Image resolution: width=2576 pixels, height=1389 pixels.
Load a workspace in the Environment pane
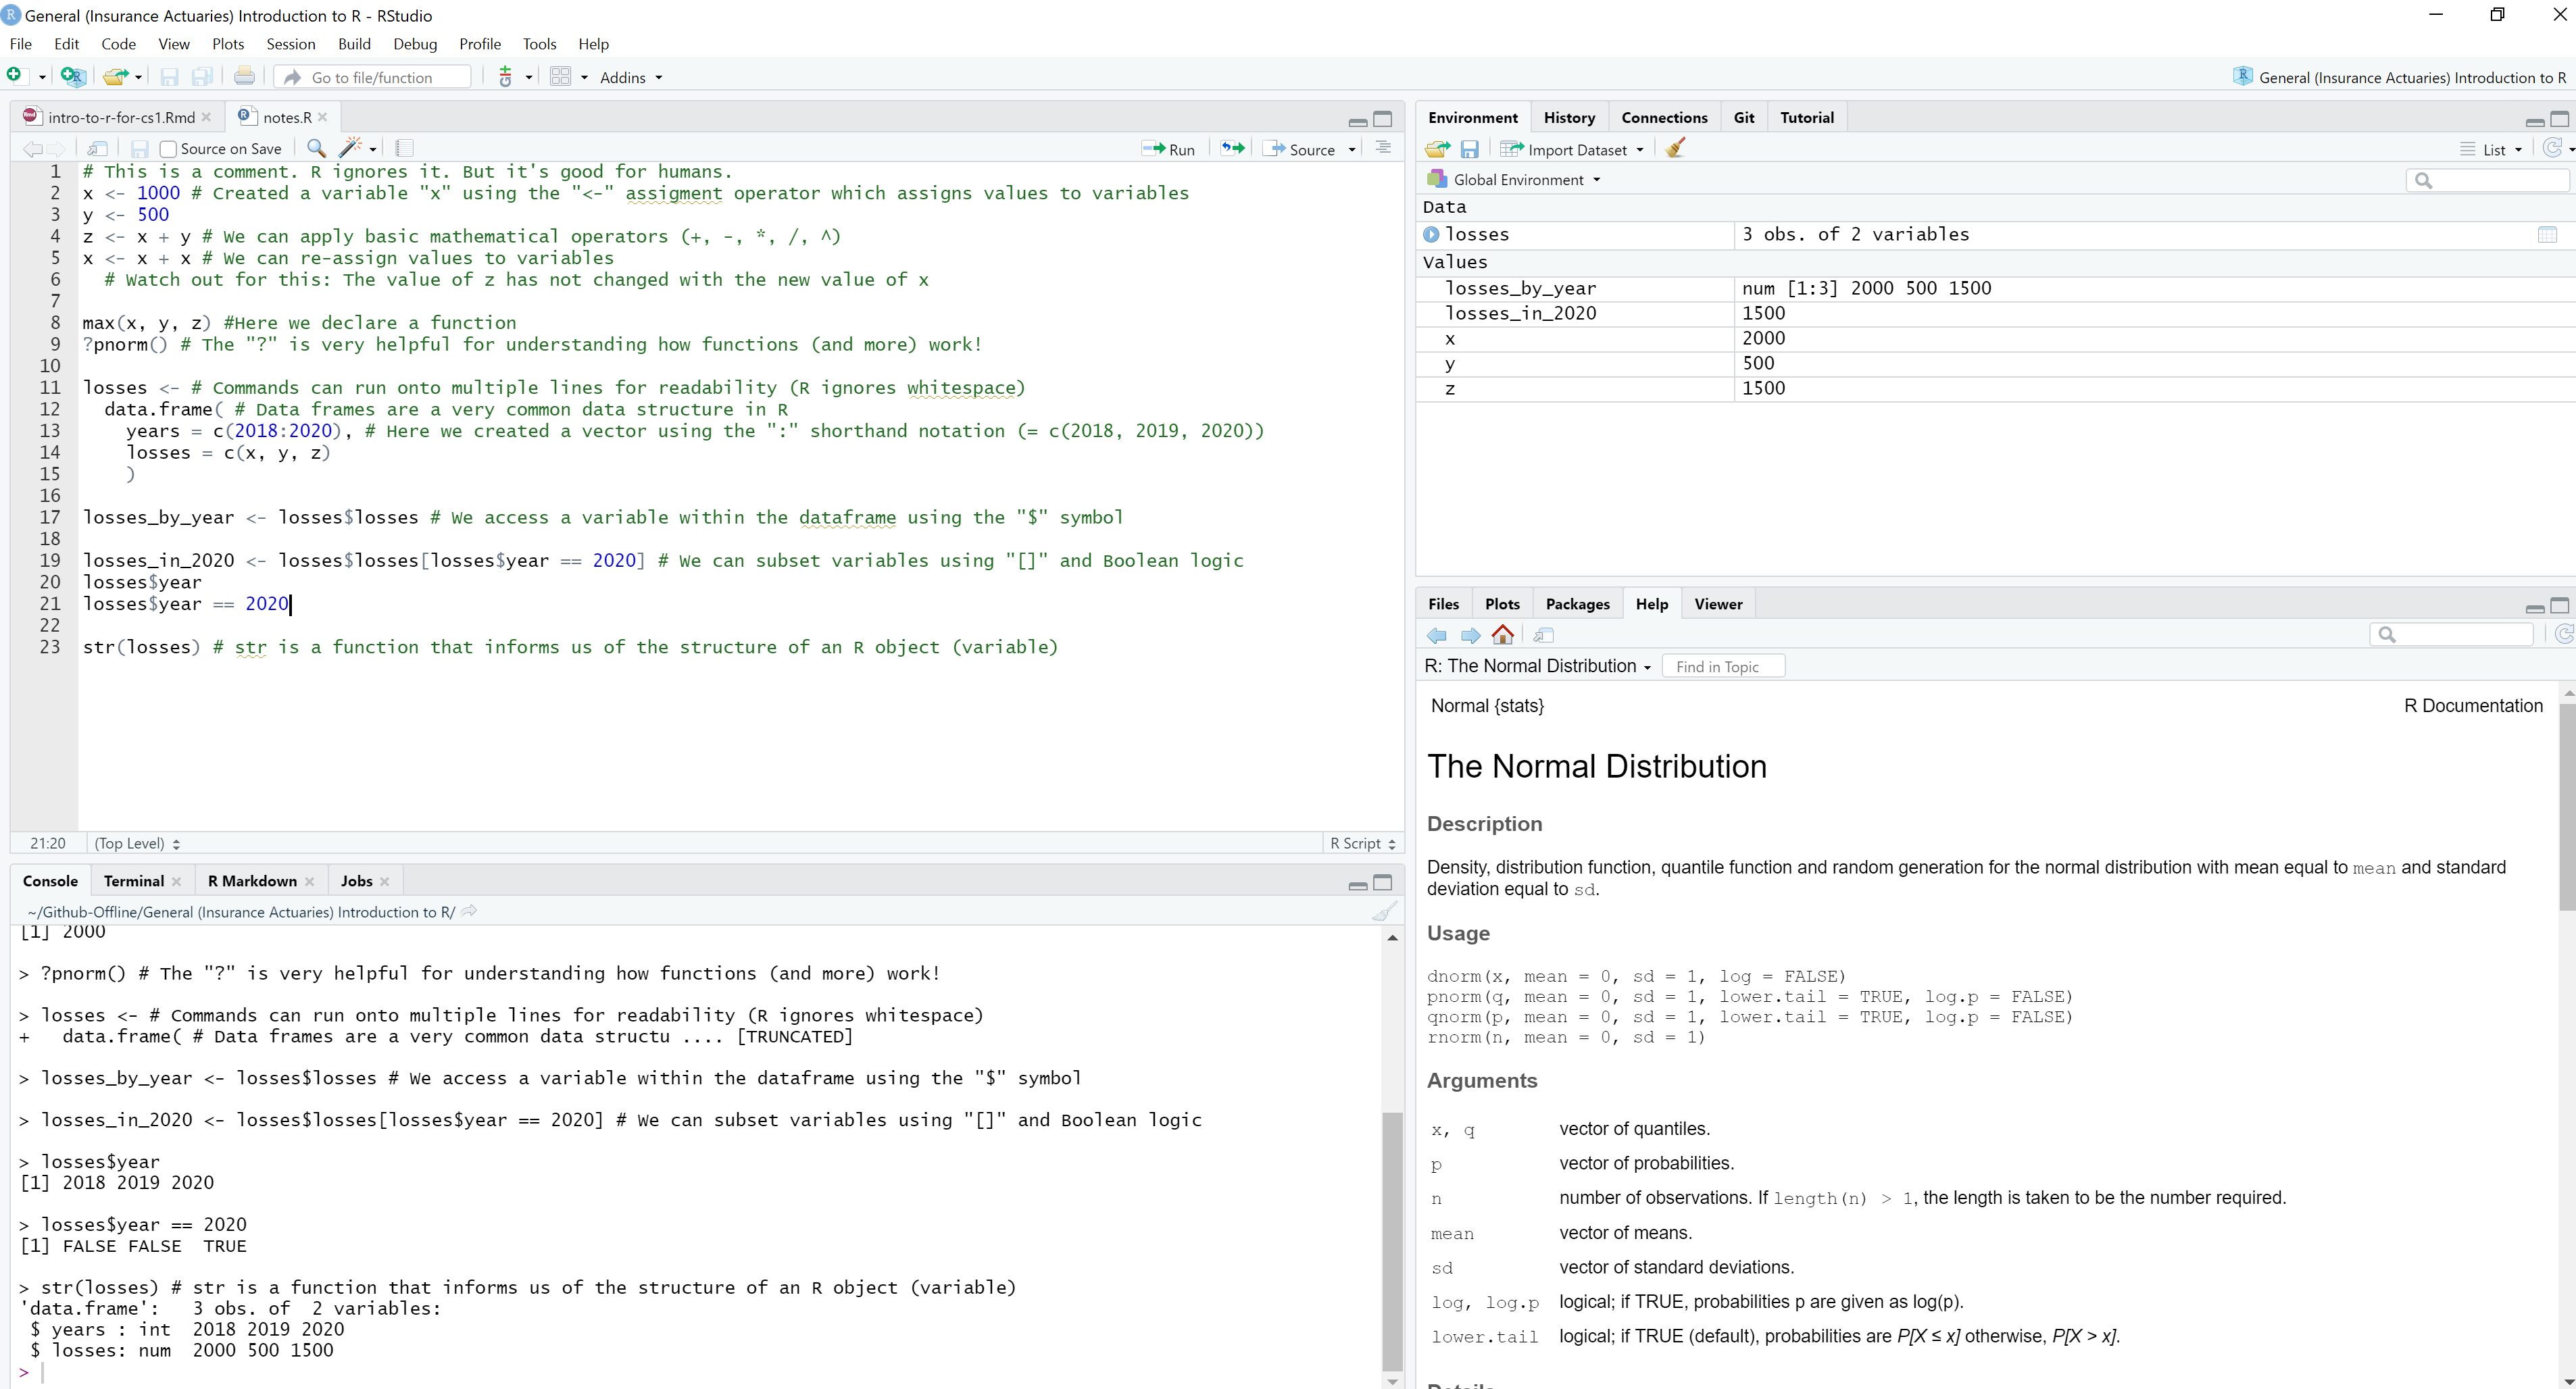1437,149
